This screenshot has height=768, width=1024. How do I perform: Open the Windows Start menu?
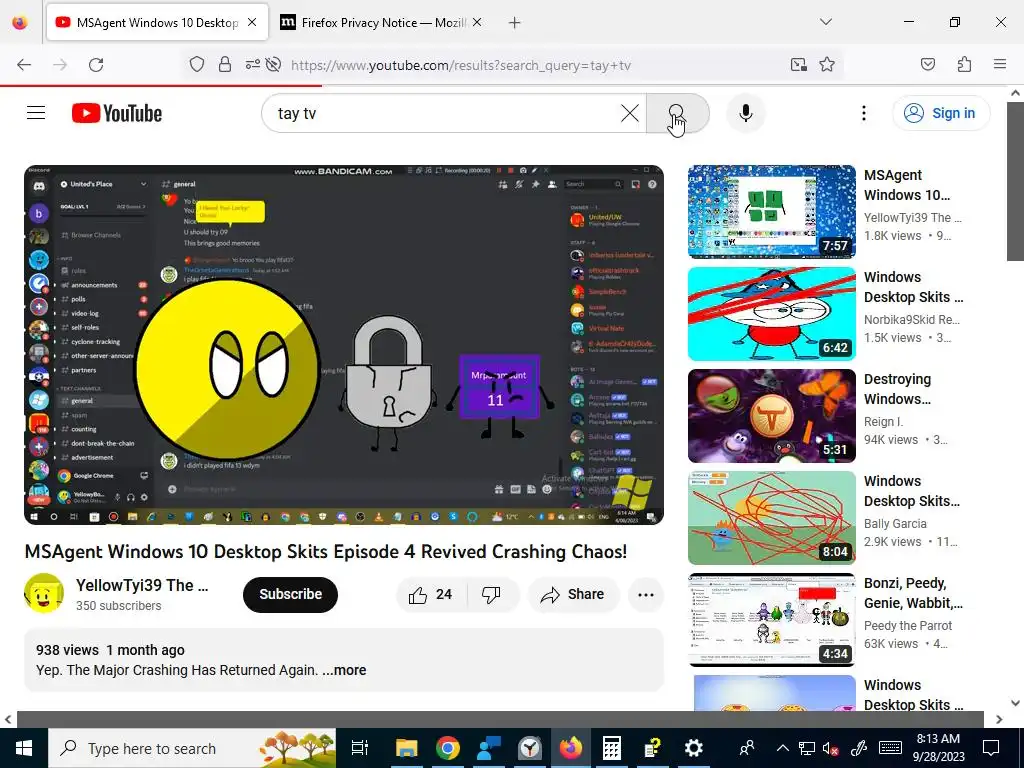(x=24, y=748)
